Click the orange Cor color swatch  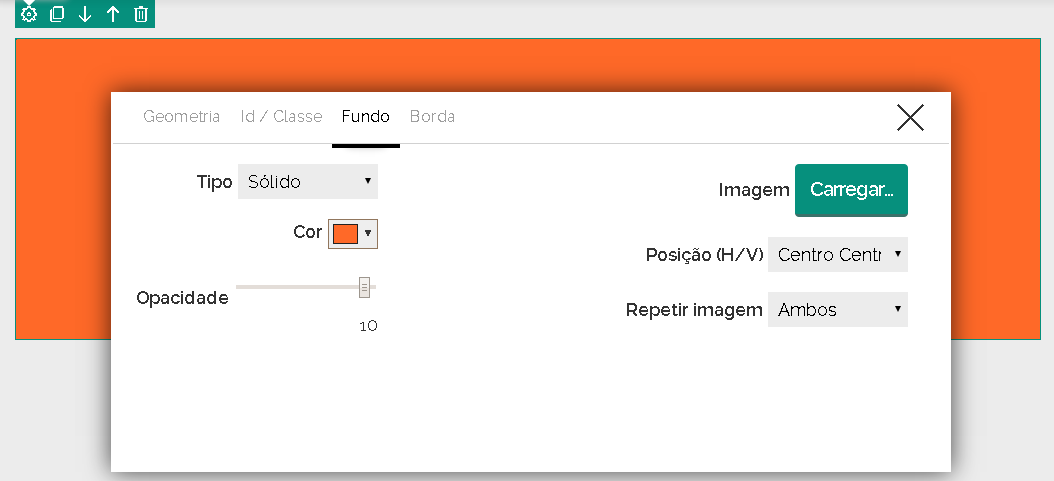[345, 234]
